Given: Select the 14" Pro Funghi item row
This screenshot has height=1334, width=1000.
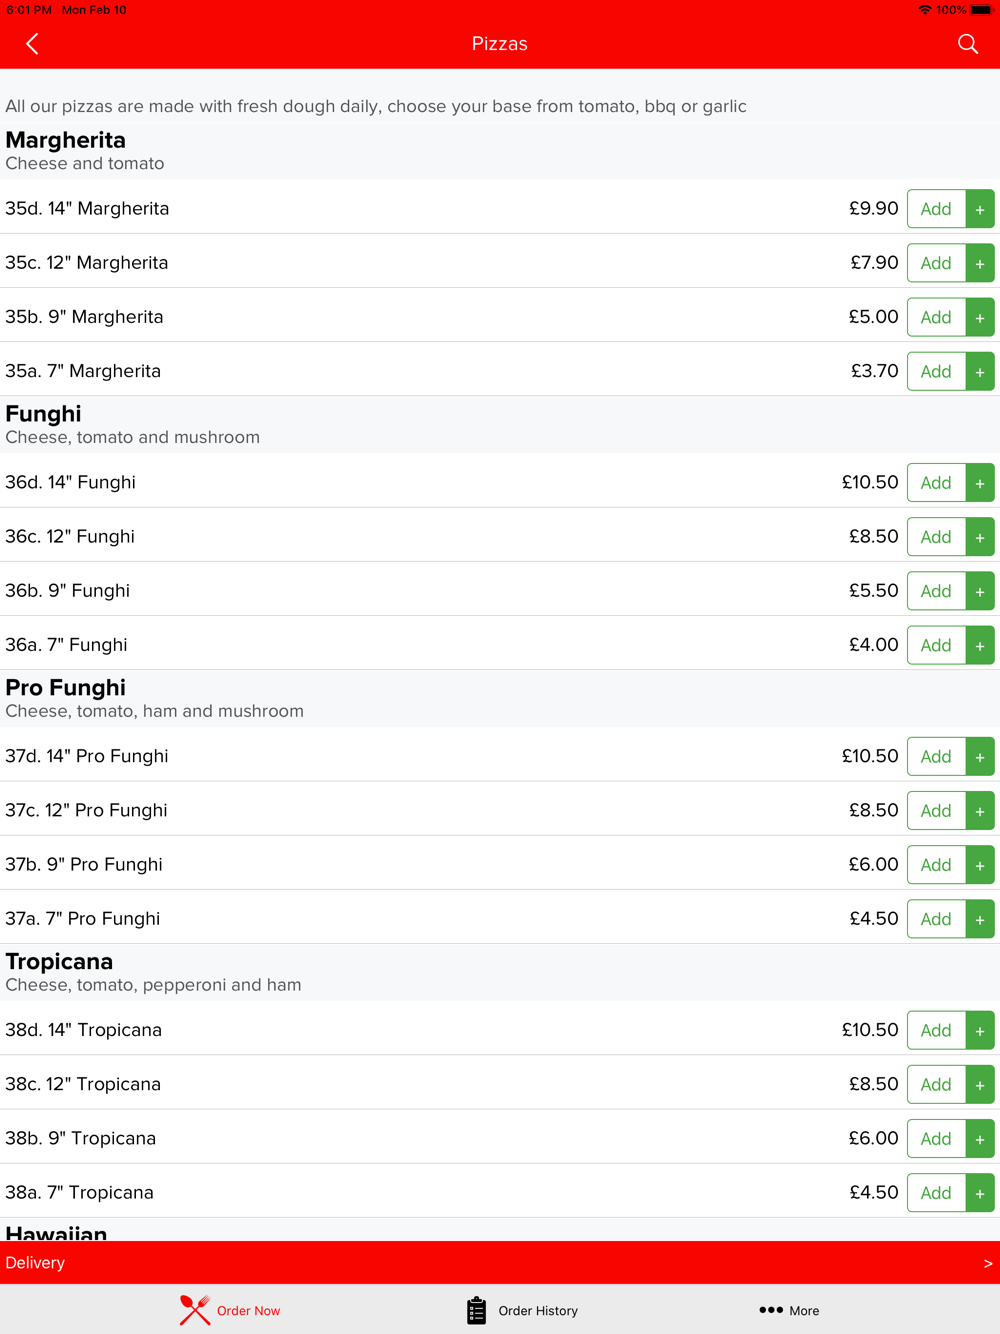Looking at the screenshot, I should point(500,756).
